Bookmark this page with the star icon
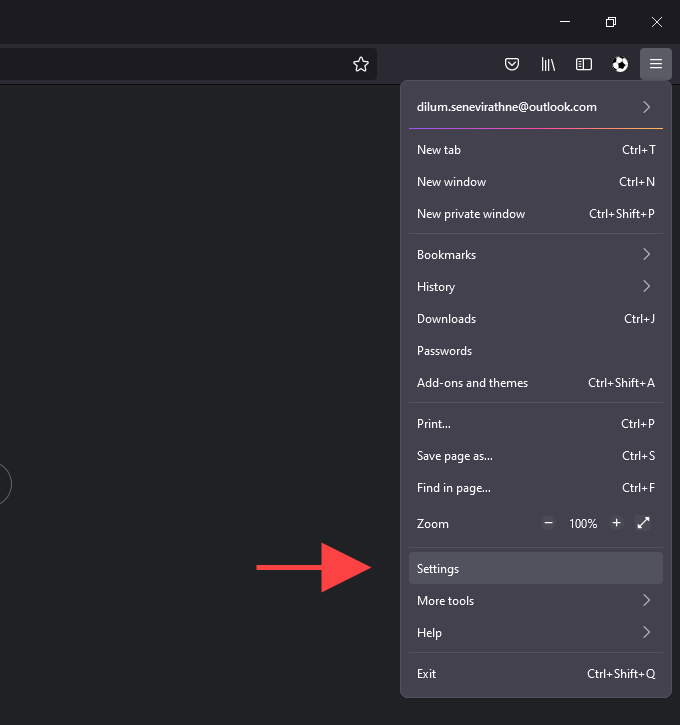Screen dimensions: 680x725 click(361, 64)
